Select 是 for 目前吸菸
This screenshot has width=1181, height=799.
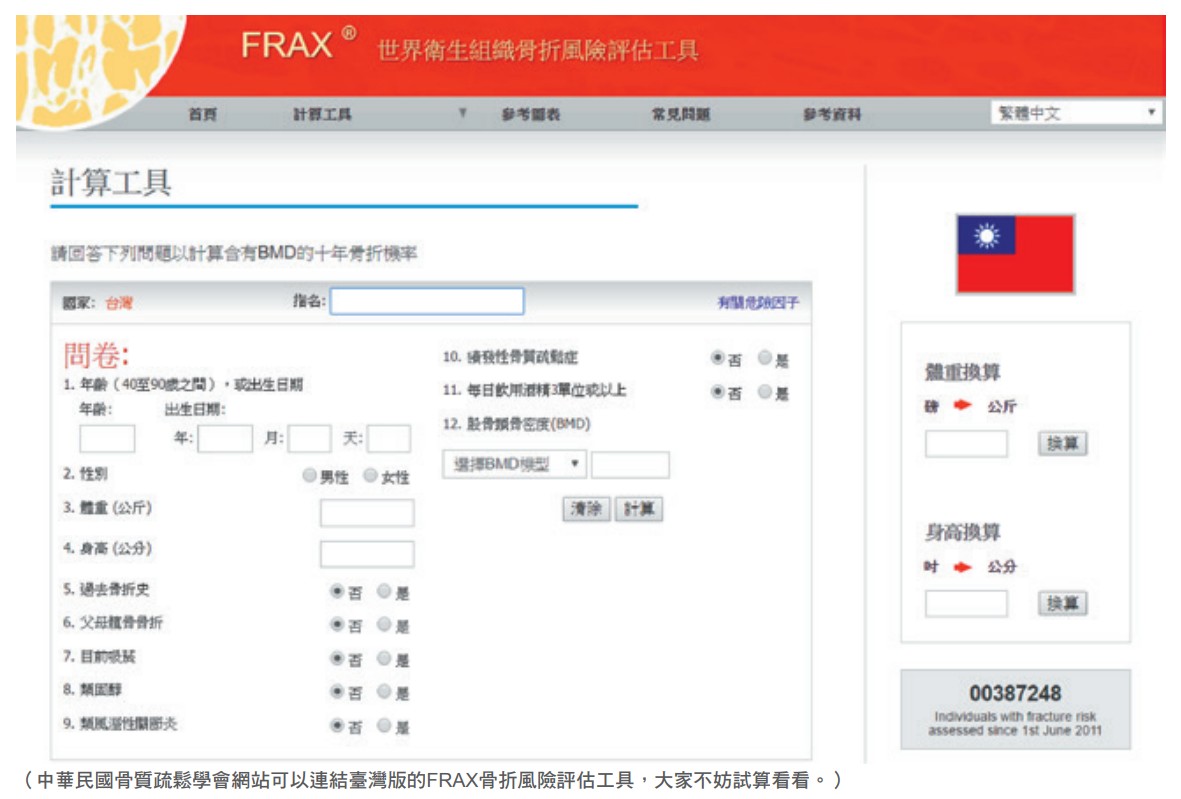[x=383, y=658]
